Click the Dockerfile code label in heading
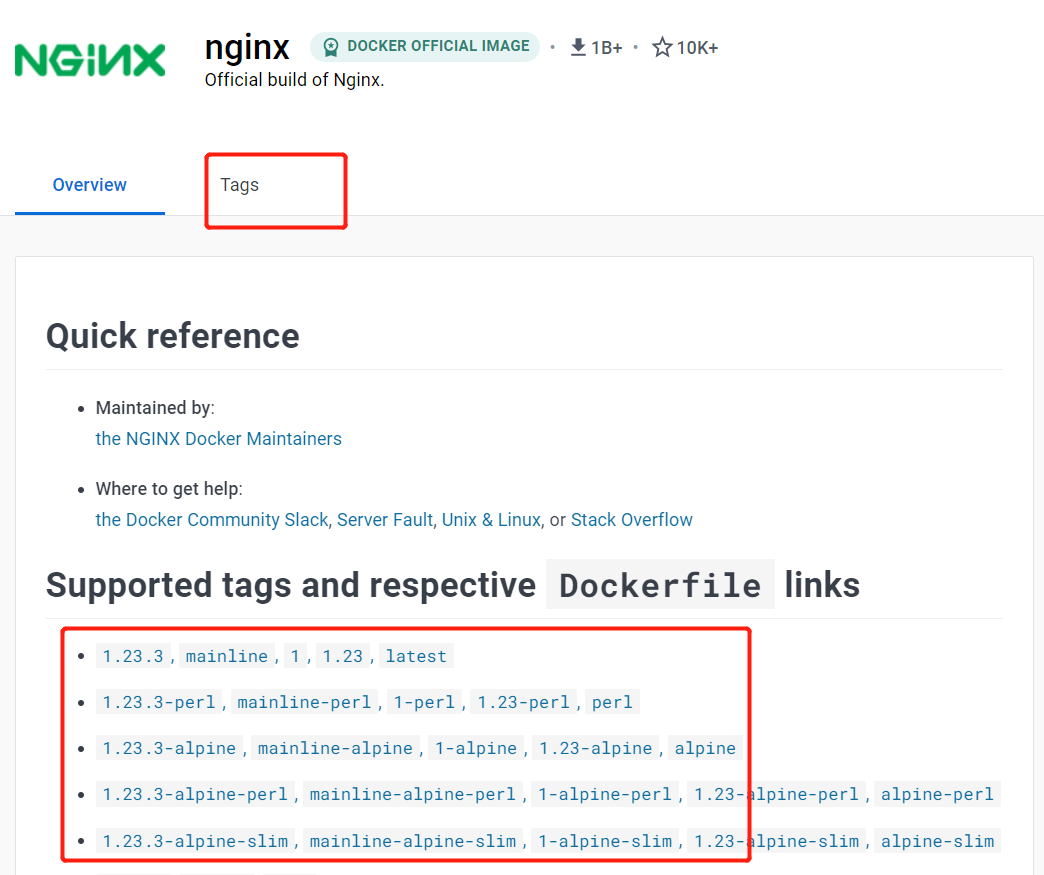Viewport: 1044px width, 875px height. click(x=660, y=585)
